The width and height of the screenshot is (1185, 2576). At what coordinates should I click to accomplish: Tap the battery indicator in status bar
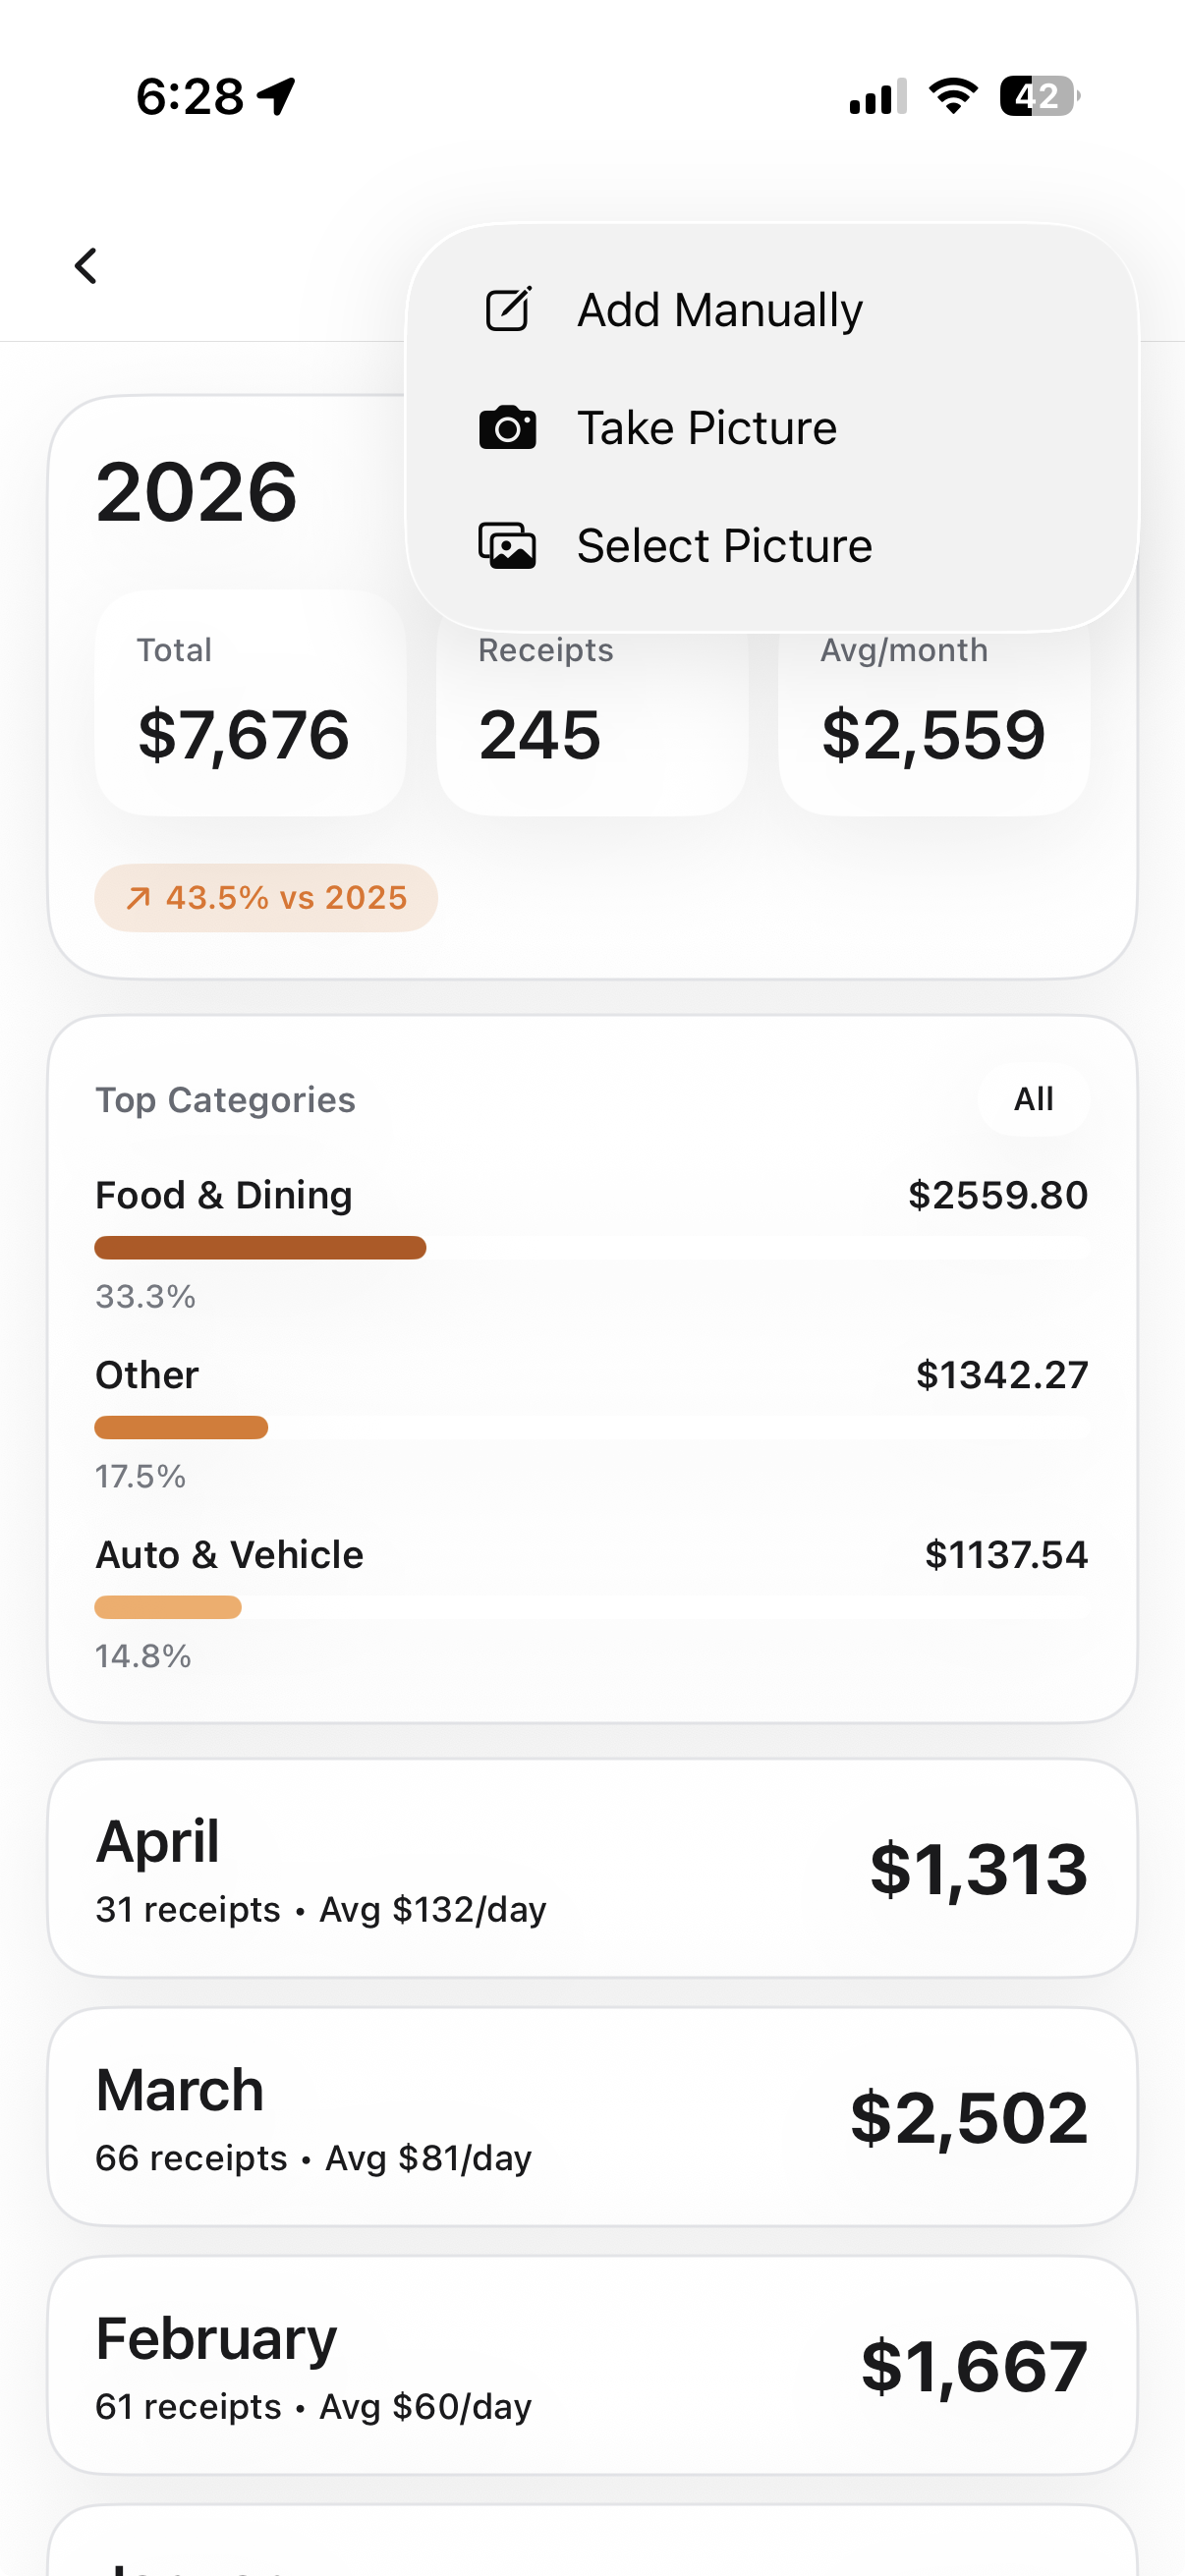1039,96
